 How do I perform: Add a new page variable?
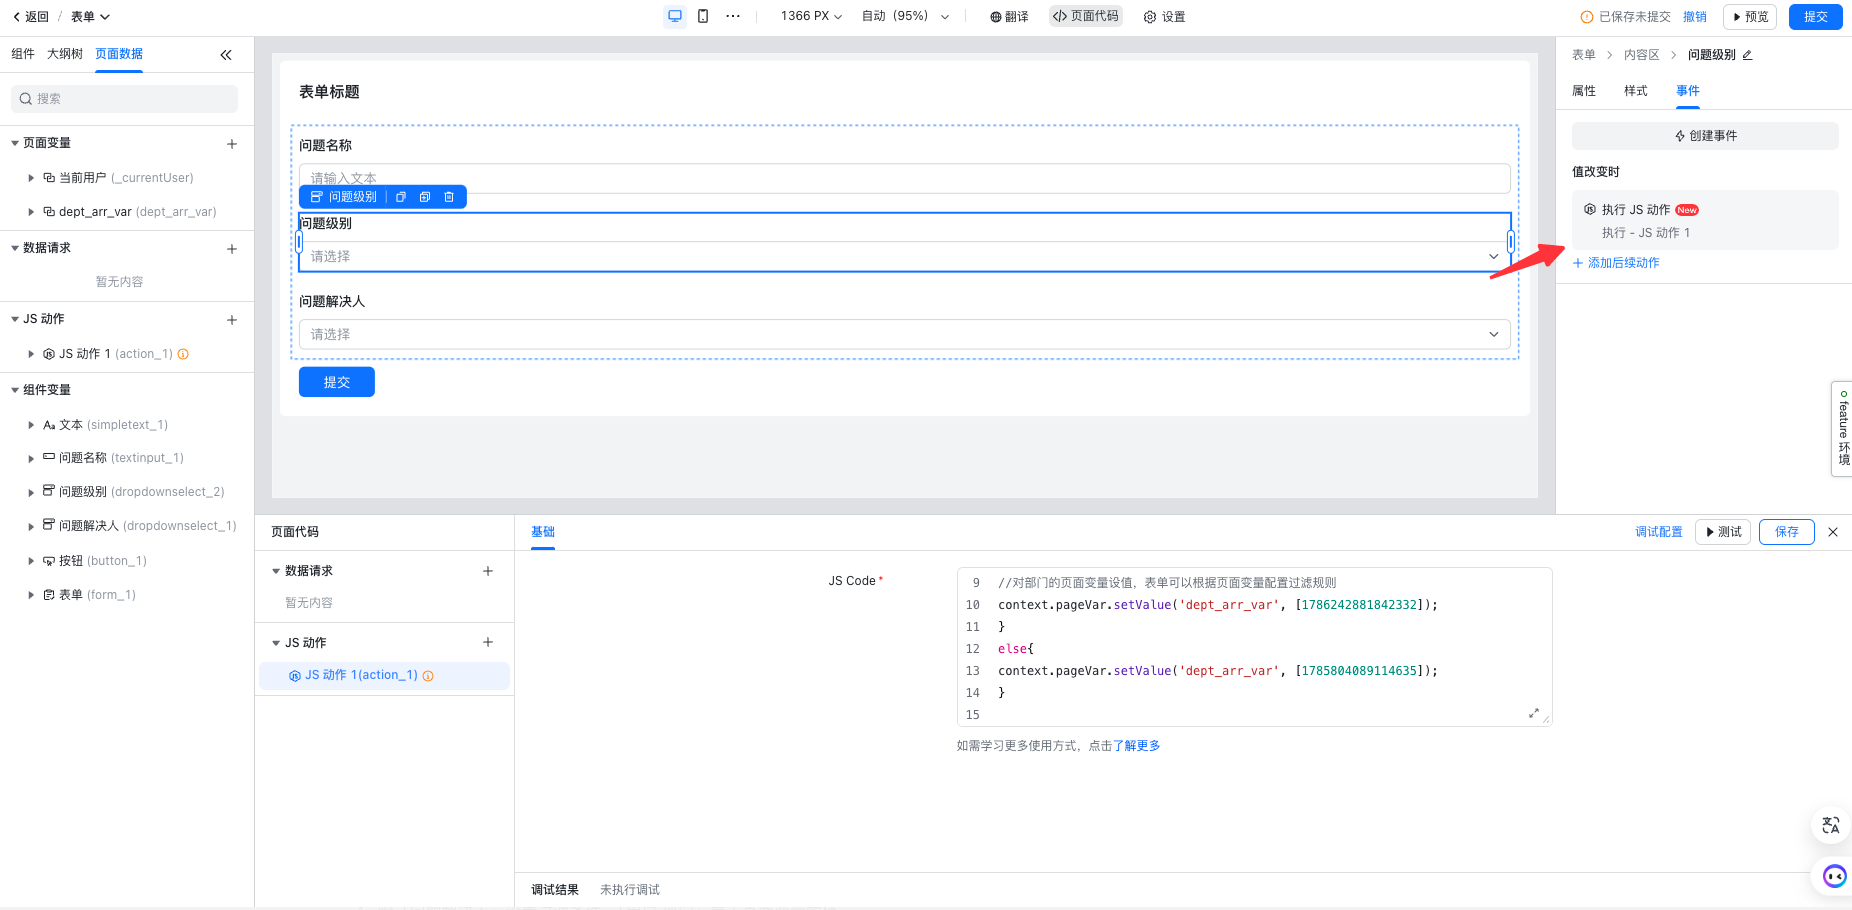(232, 144)
